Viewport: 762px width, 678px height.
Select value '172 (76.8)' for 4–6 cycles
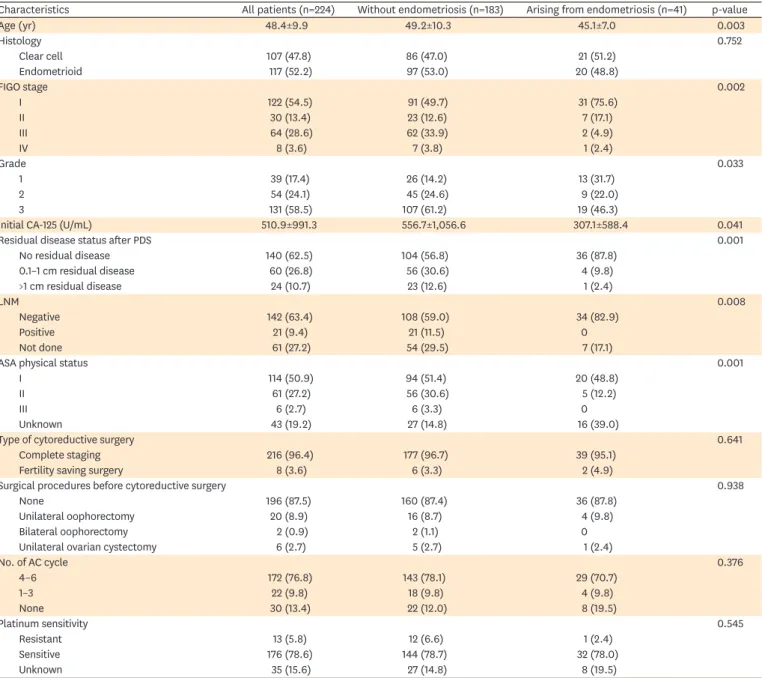[290, 578]
